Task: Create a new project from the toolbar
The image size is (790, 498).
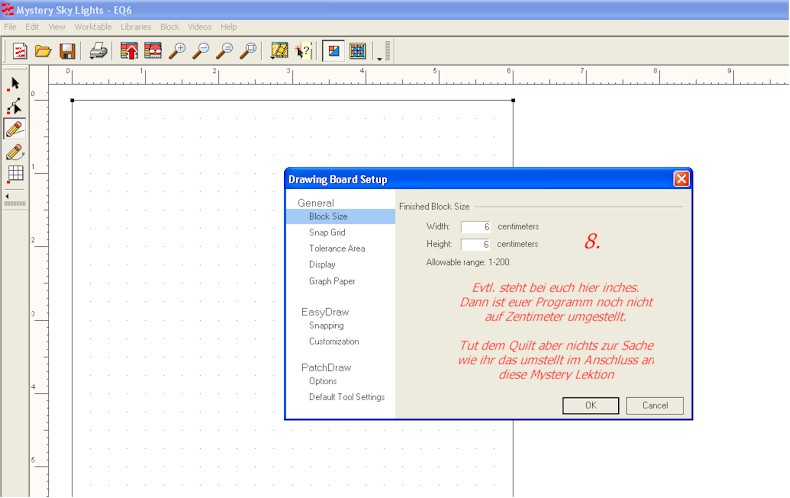Action: [x=20, y=51]
